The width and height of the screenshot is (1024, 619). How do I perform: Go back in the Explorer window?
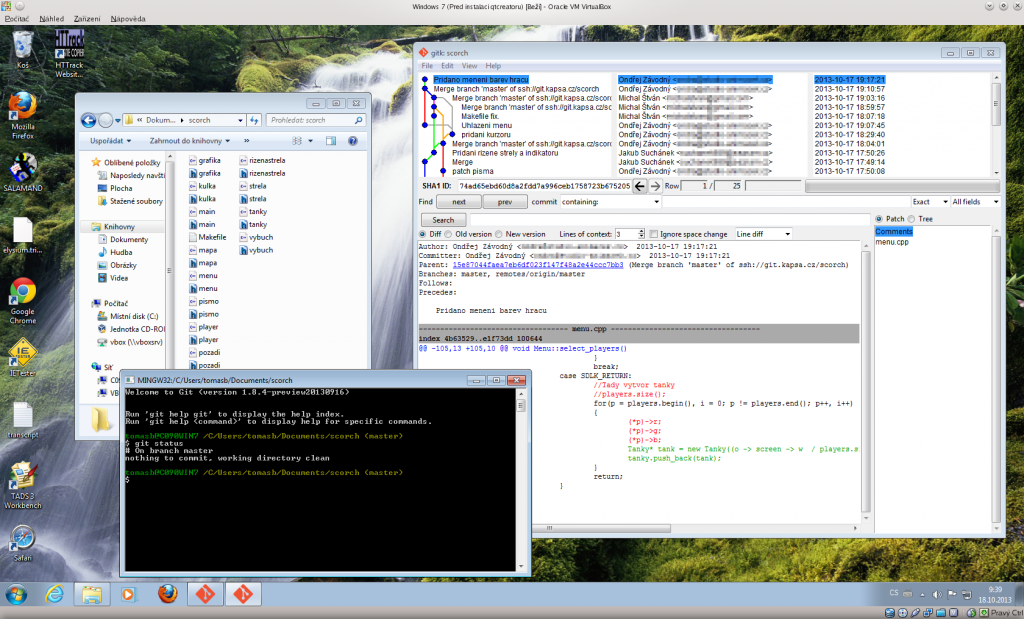(x=88, y=120)
